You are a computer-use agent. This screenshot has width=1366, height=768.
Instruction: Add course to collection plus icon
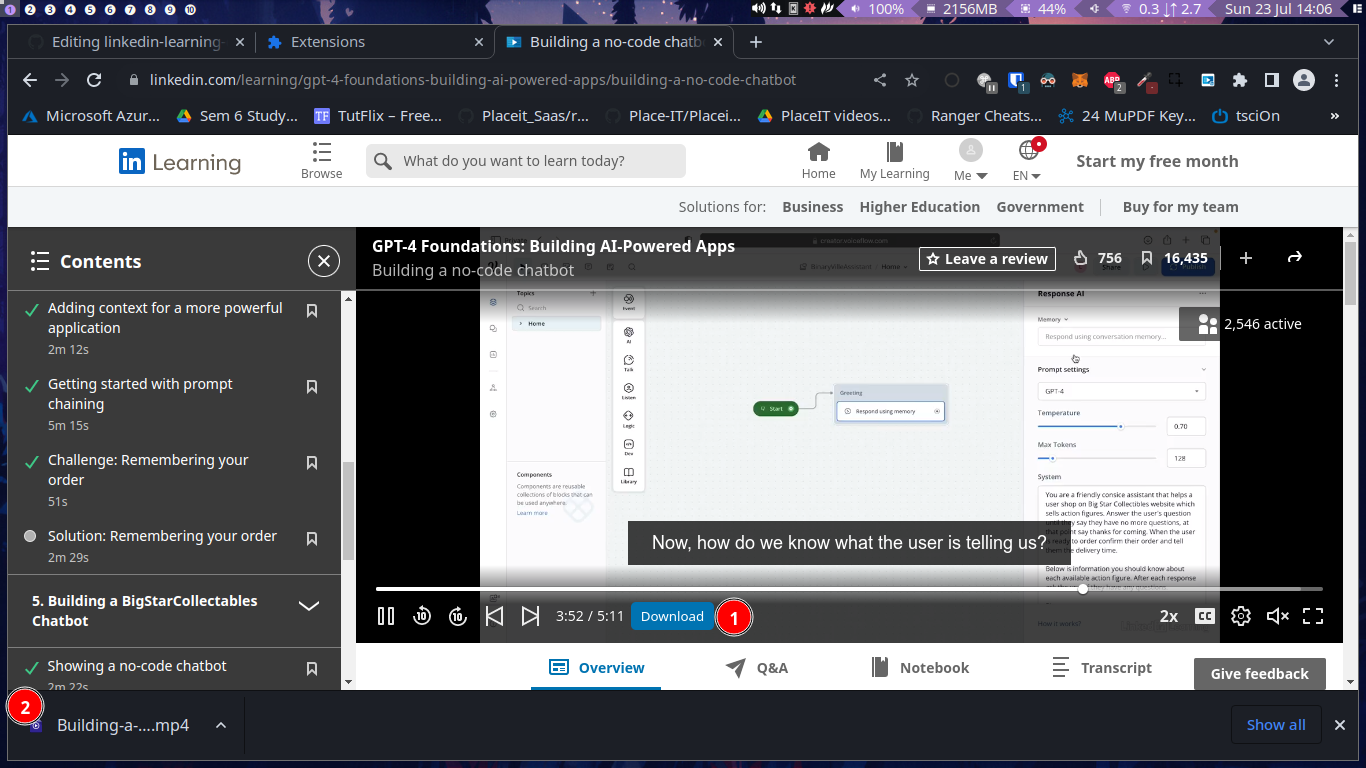click(1246, 258)
